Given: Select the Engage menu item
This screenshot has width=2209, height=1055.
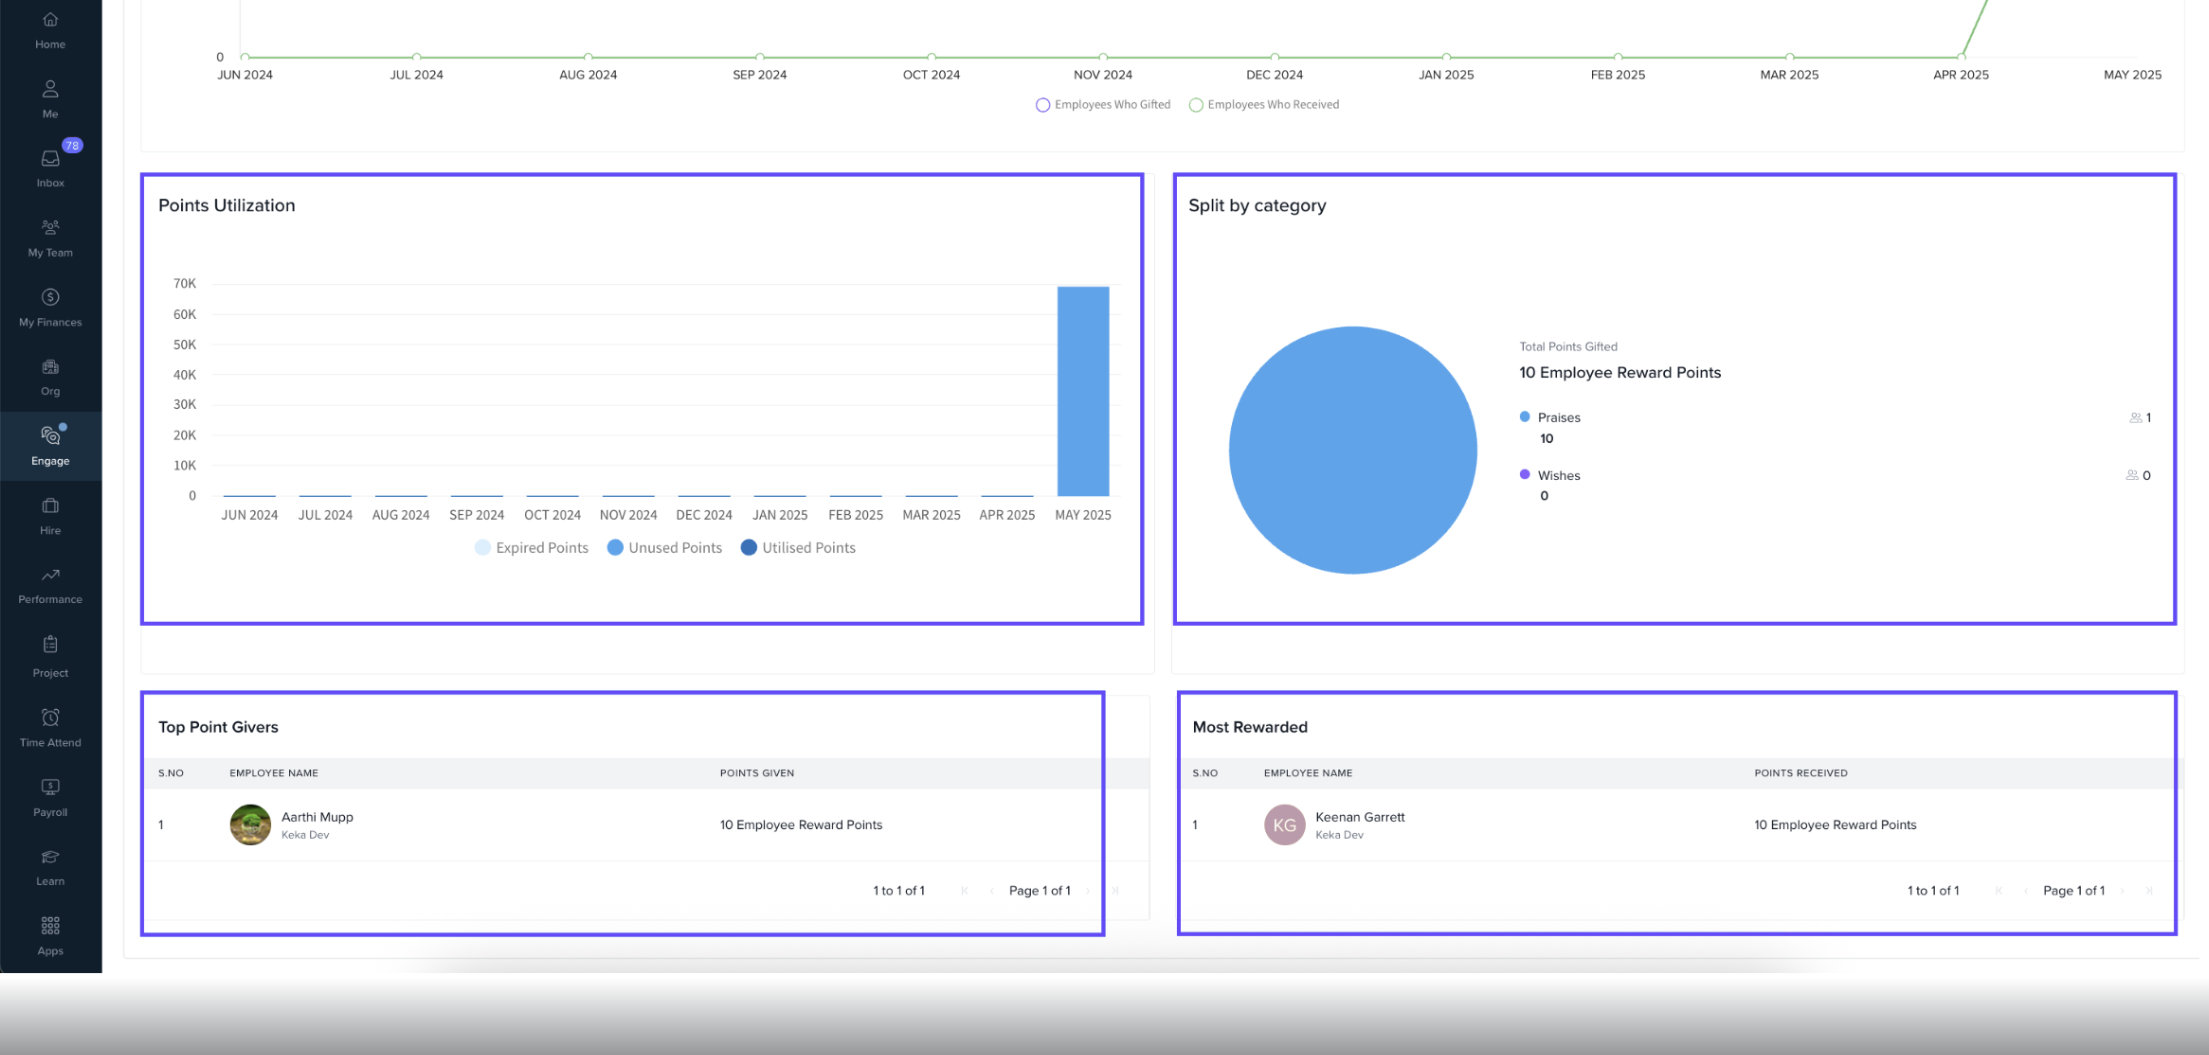Looking at the screenshot, I should 50,445.
